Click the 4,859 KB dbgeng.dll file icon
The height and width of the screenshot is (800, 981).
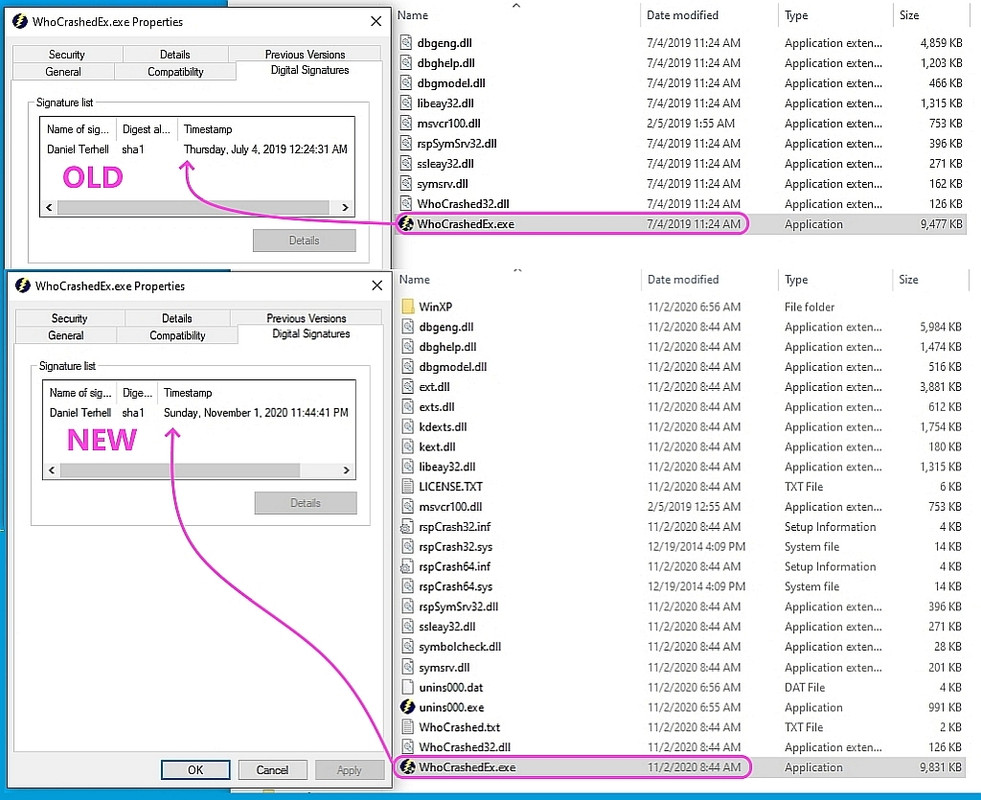pyautogui.click(x=406, y=43)
